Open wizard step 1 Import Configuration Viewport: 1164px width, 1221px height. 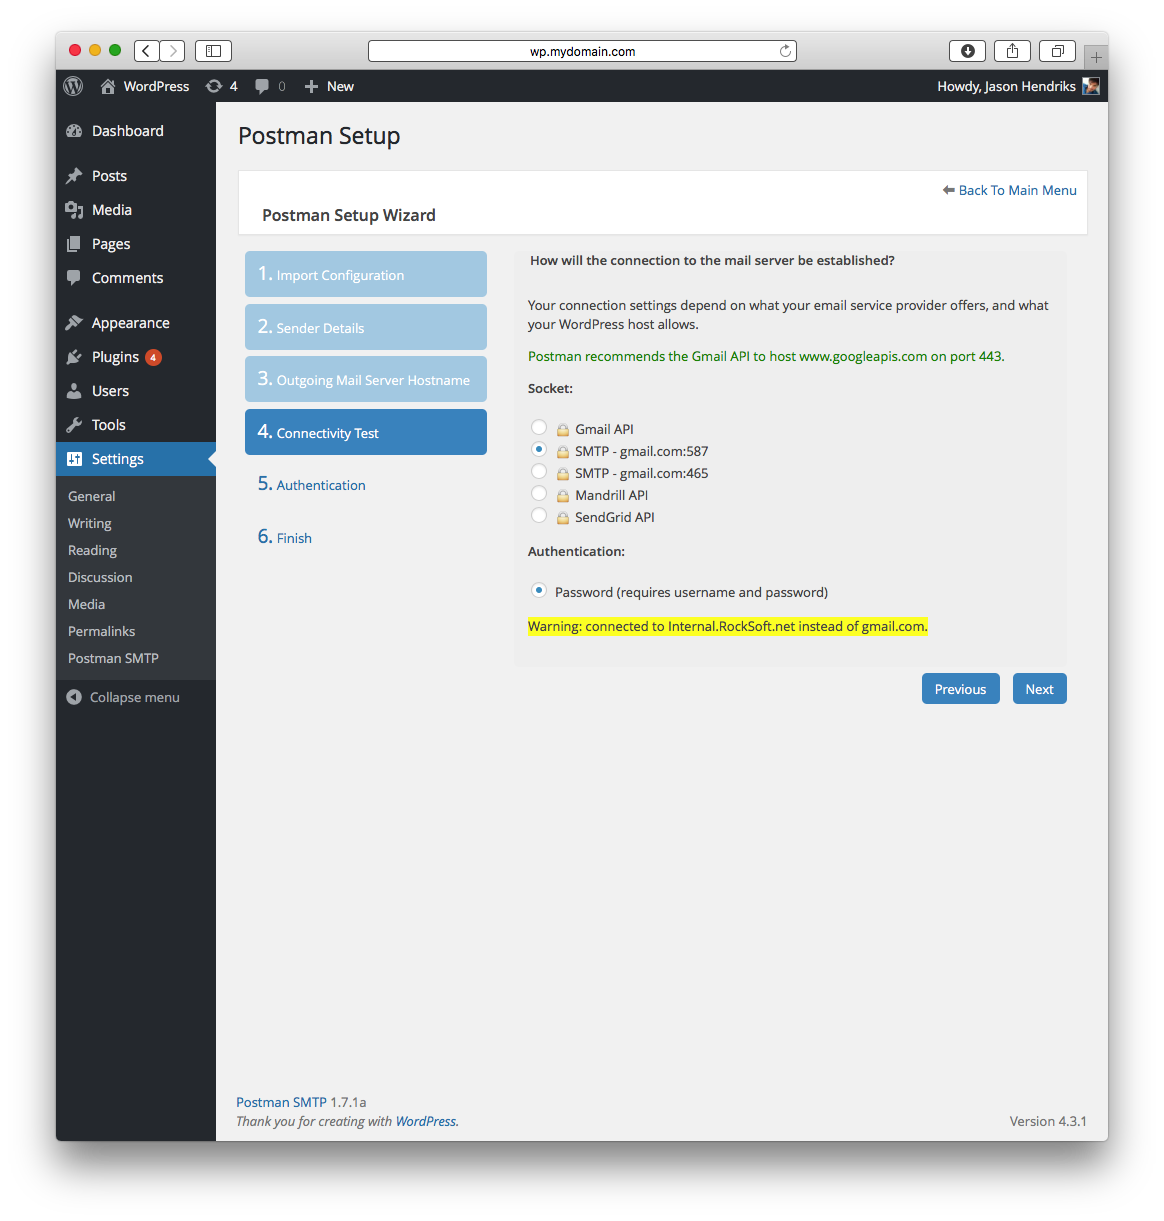[366, 274]
